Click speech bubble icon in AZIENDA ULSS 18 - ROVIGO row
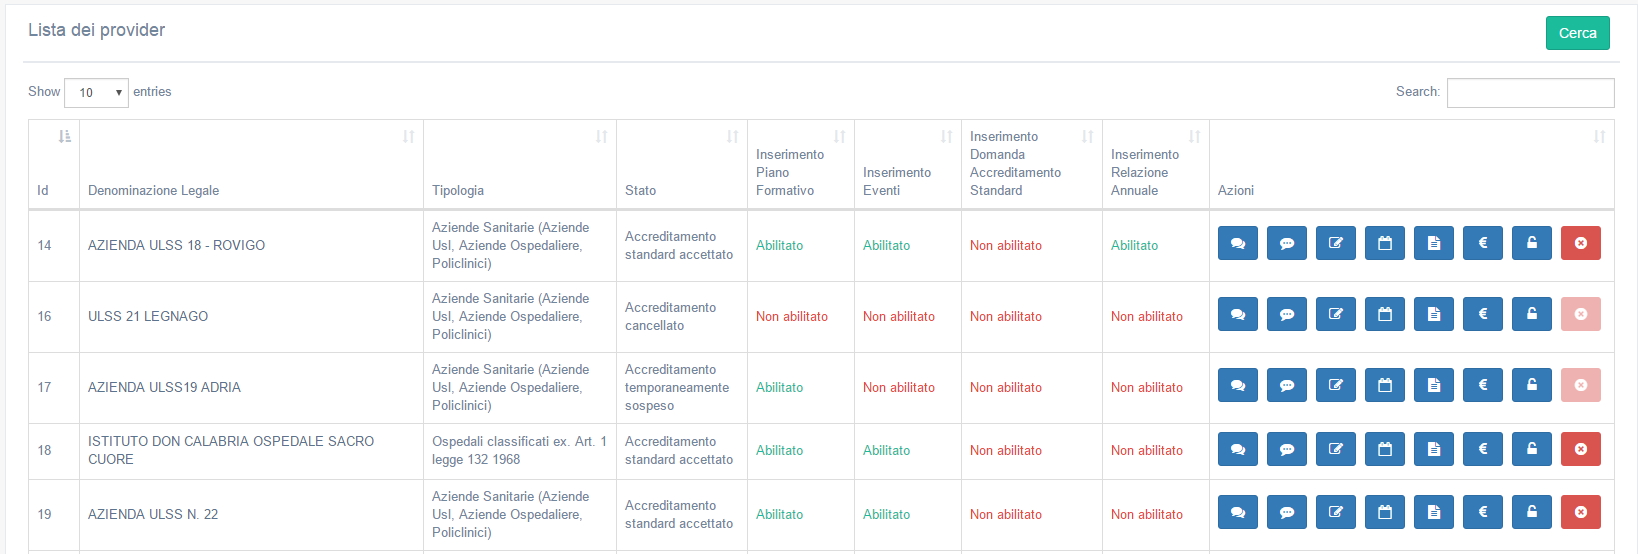Viewport: 1638px width, 554px height. (1286, 243)
